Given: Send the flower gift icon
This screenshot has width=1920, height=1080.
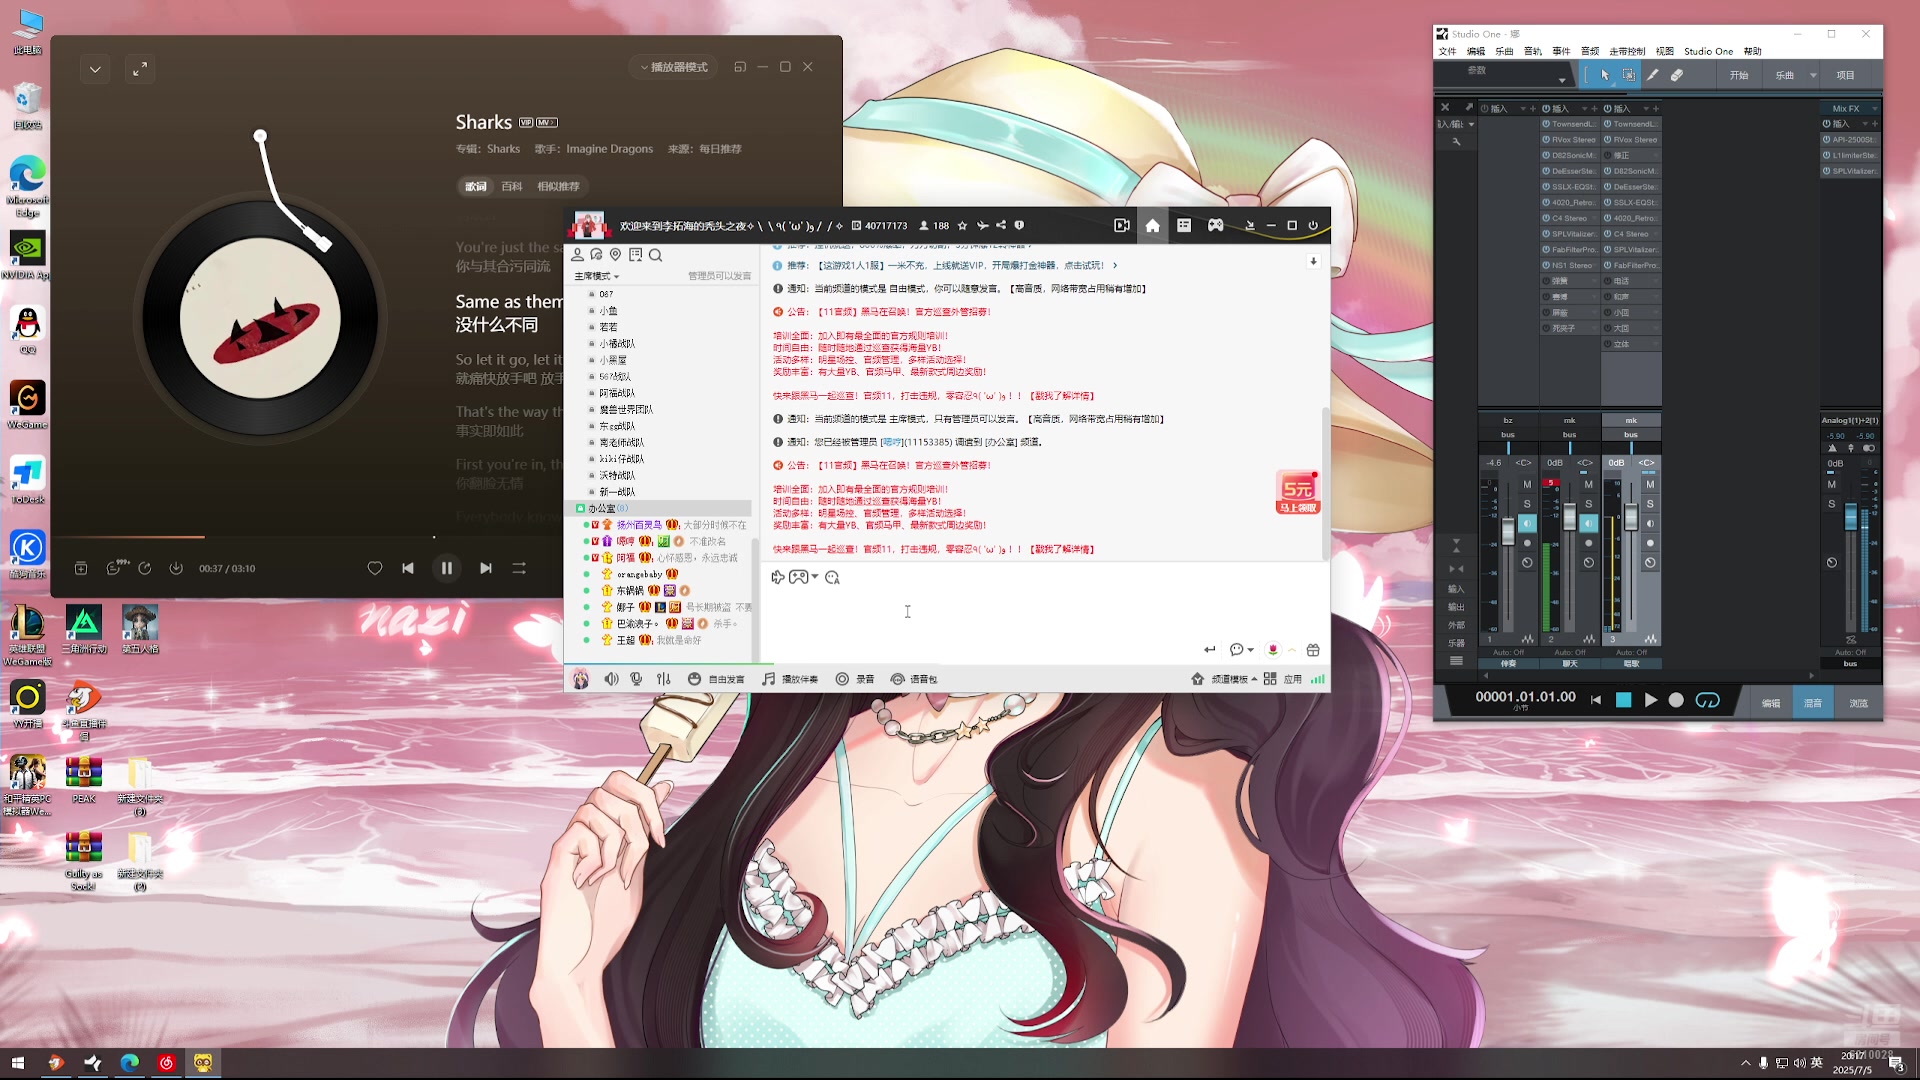Looking at the screenshot, I should tap(1273, 650).
